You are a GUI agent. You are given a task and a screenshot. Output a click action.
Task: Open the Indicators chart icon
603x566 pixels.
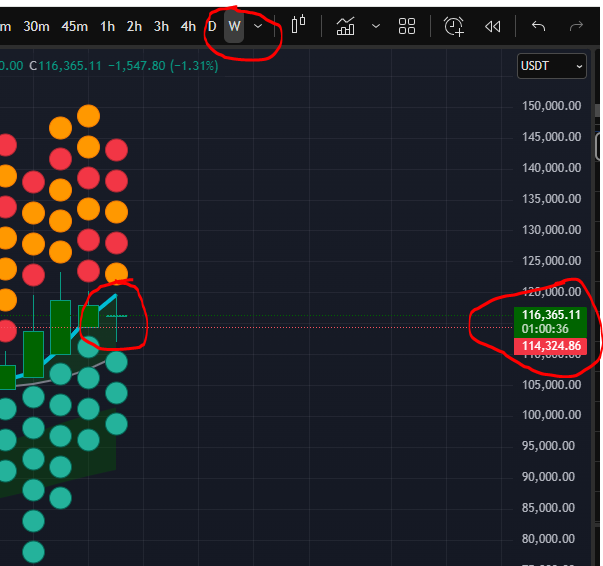(x=345, y=26)
